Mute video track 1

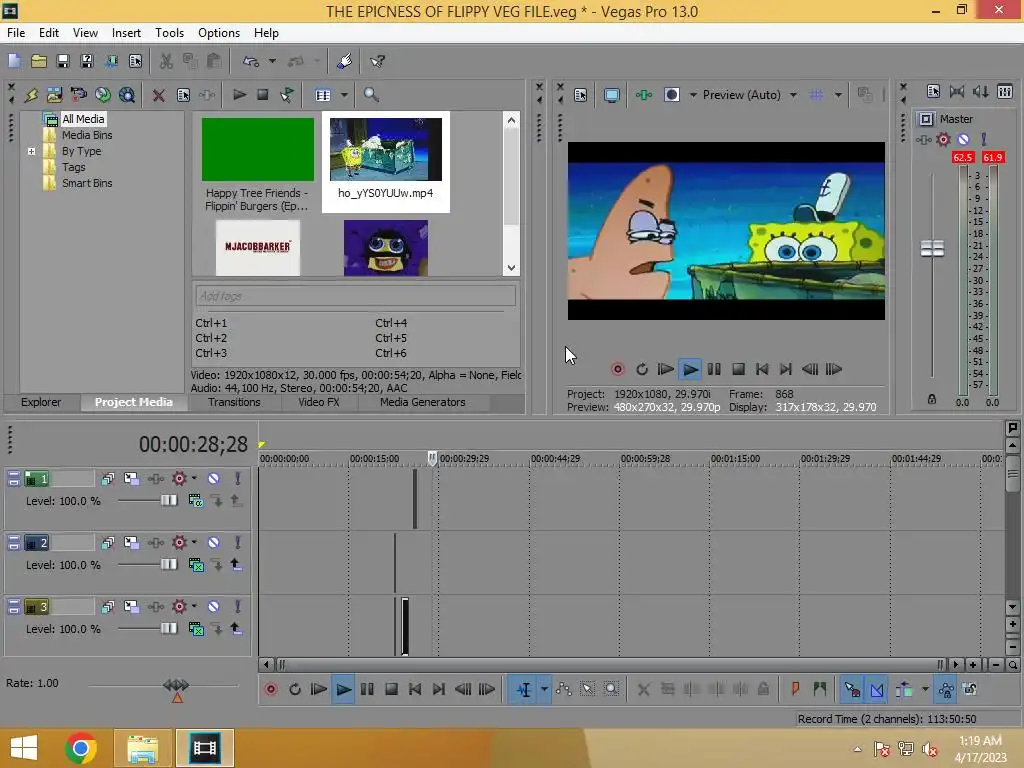[214, 479]
